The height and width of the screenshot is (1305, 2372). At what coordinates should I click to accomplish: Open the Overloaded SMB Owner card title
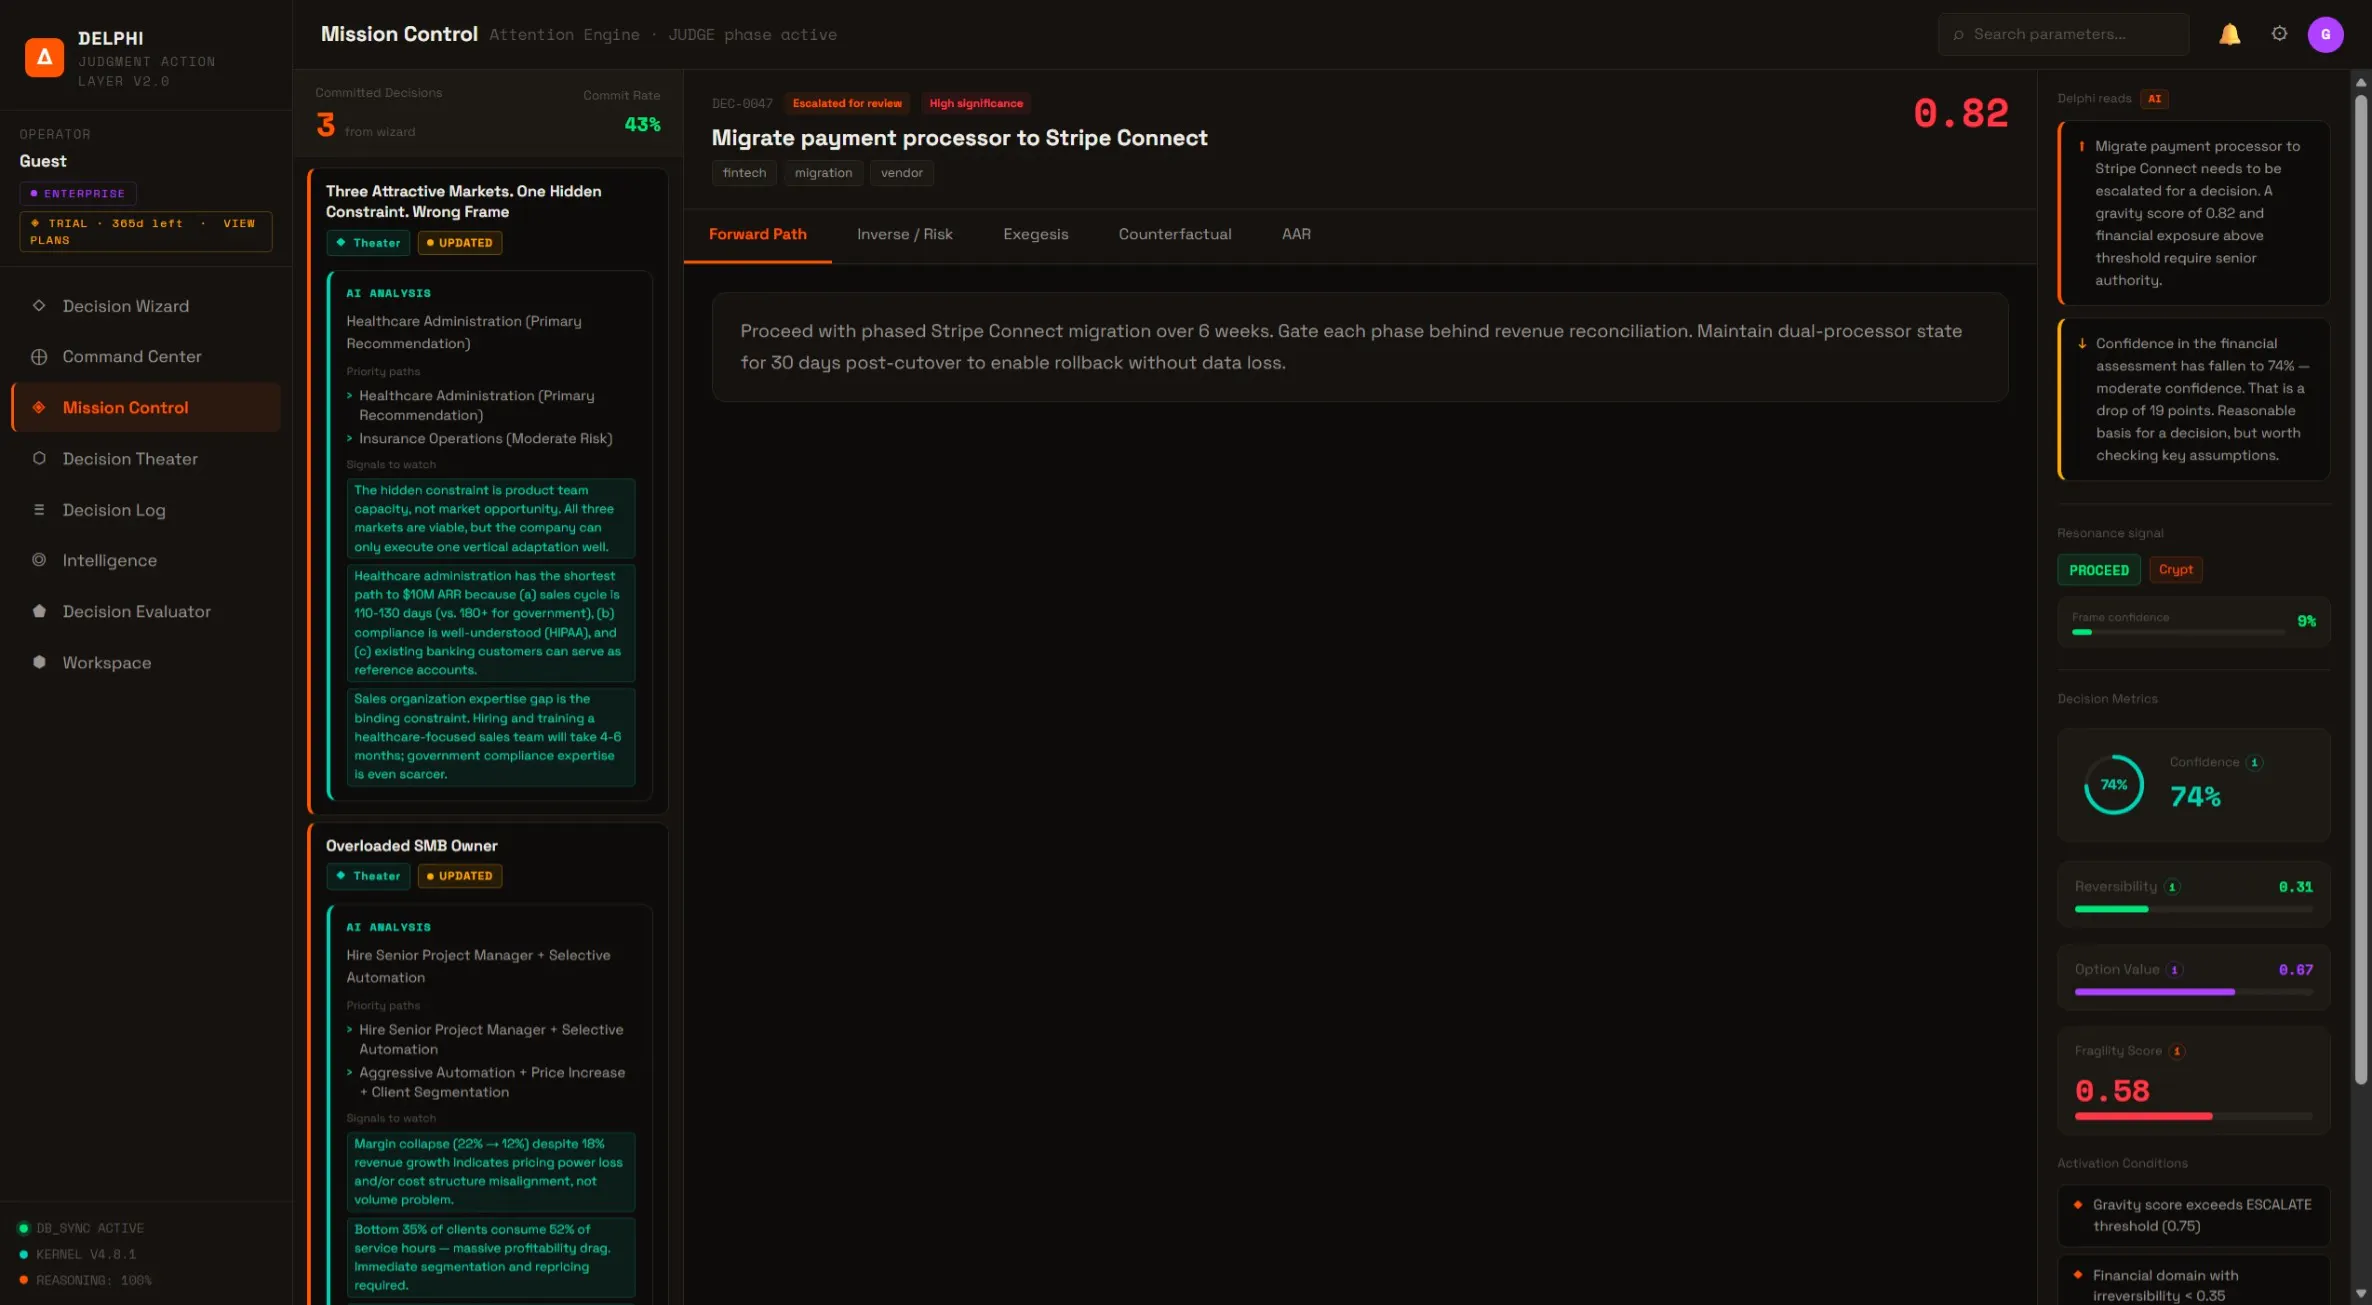click(x=411, y=846)
